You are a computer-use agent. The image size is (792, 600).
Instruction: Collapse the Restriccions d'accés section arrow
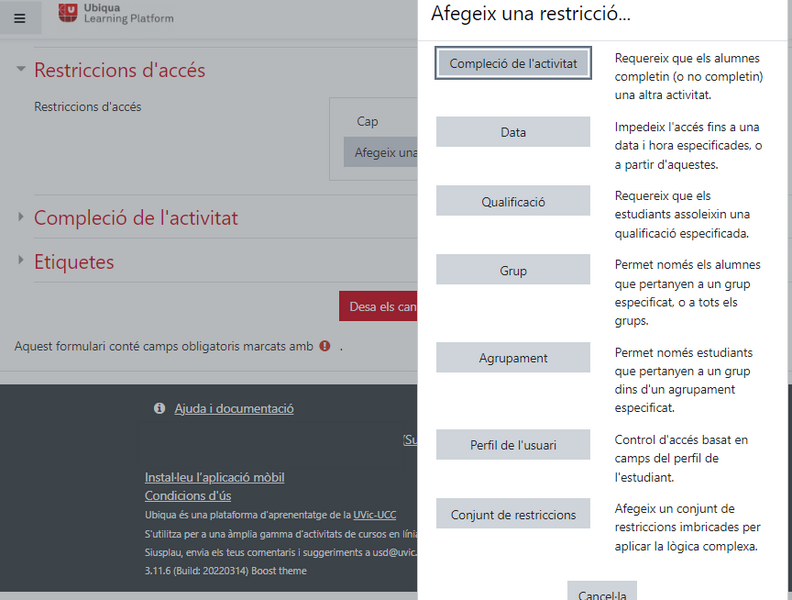tap(21, 69)
